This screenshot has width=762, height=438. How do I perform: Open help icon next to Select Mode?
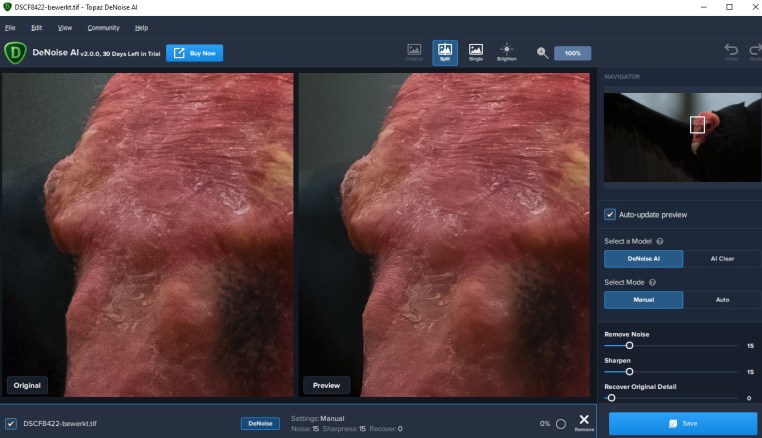pyautogui.click(x=652, y=283)
